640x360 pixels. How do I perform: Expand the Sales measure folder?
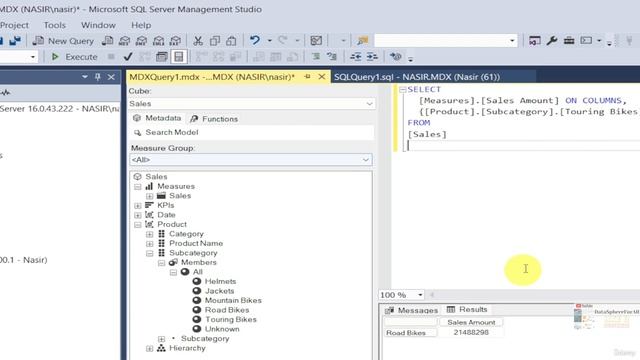(150, 196)
